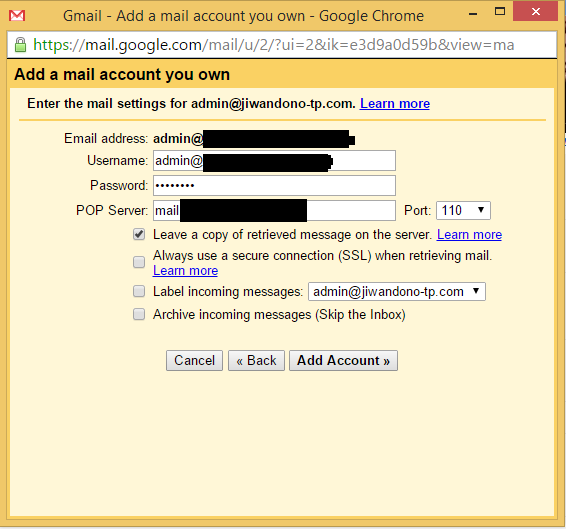This screenshot has height=529, width=566.
Task: Click the 'Email address:' label
Action: (x=106, y=138)
